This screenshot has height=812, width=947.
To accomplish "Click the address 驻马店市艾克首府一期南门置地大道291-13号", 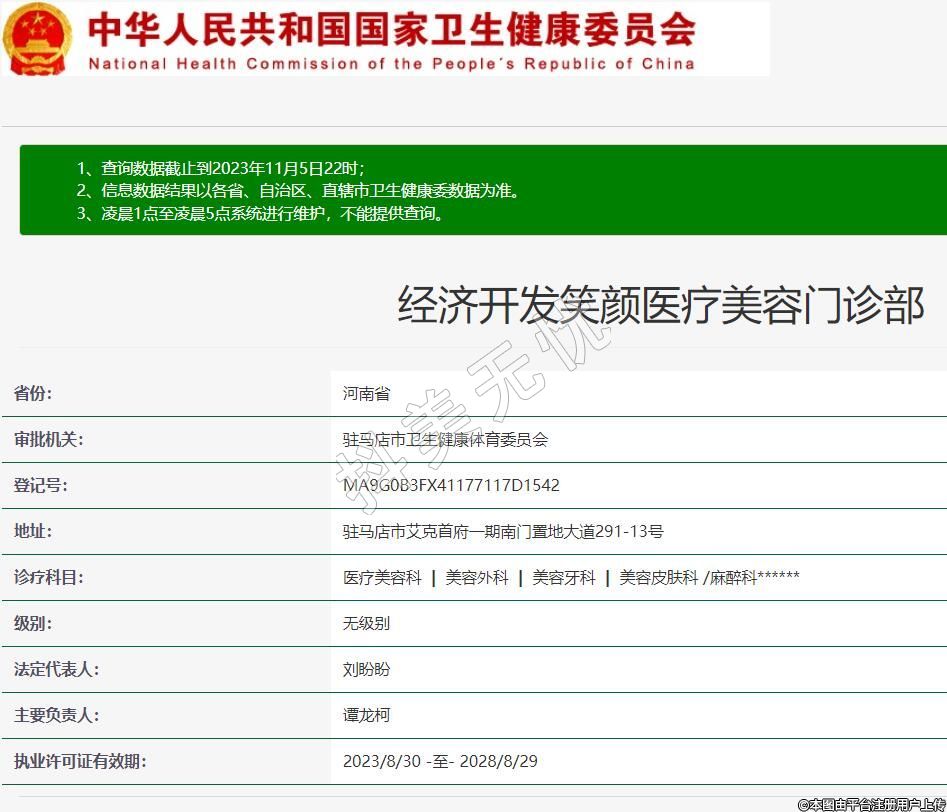I will pos(503,531).
